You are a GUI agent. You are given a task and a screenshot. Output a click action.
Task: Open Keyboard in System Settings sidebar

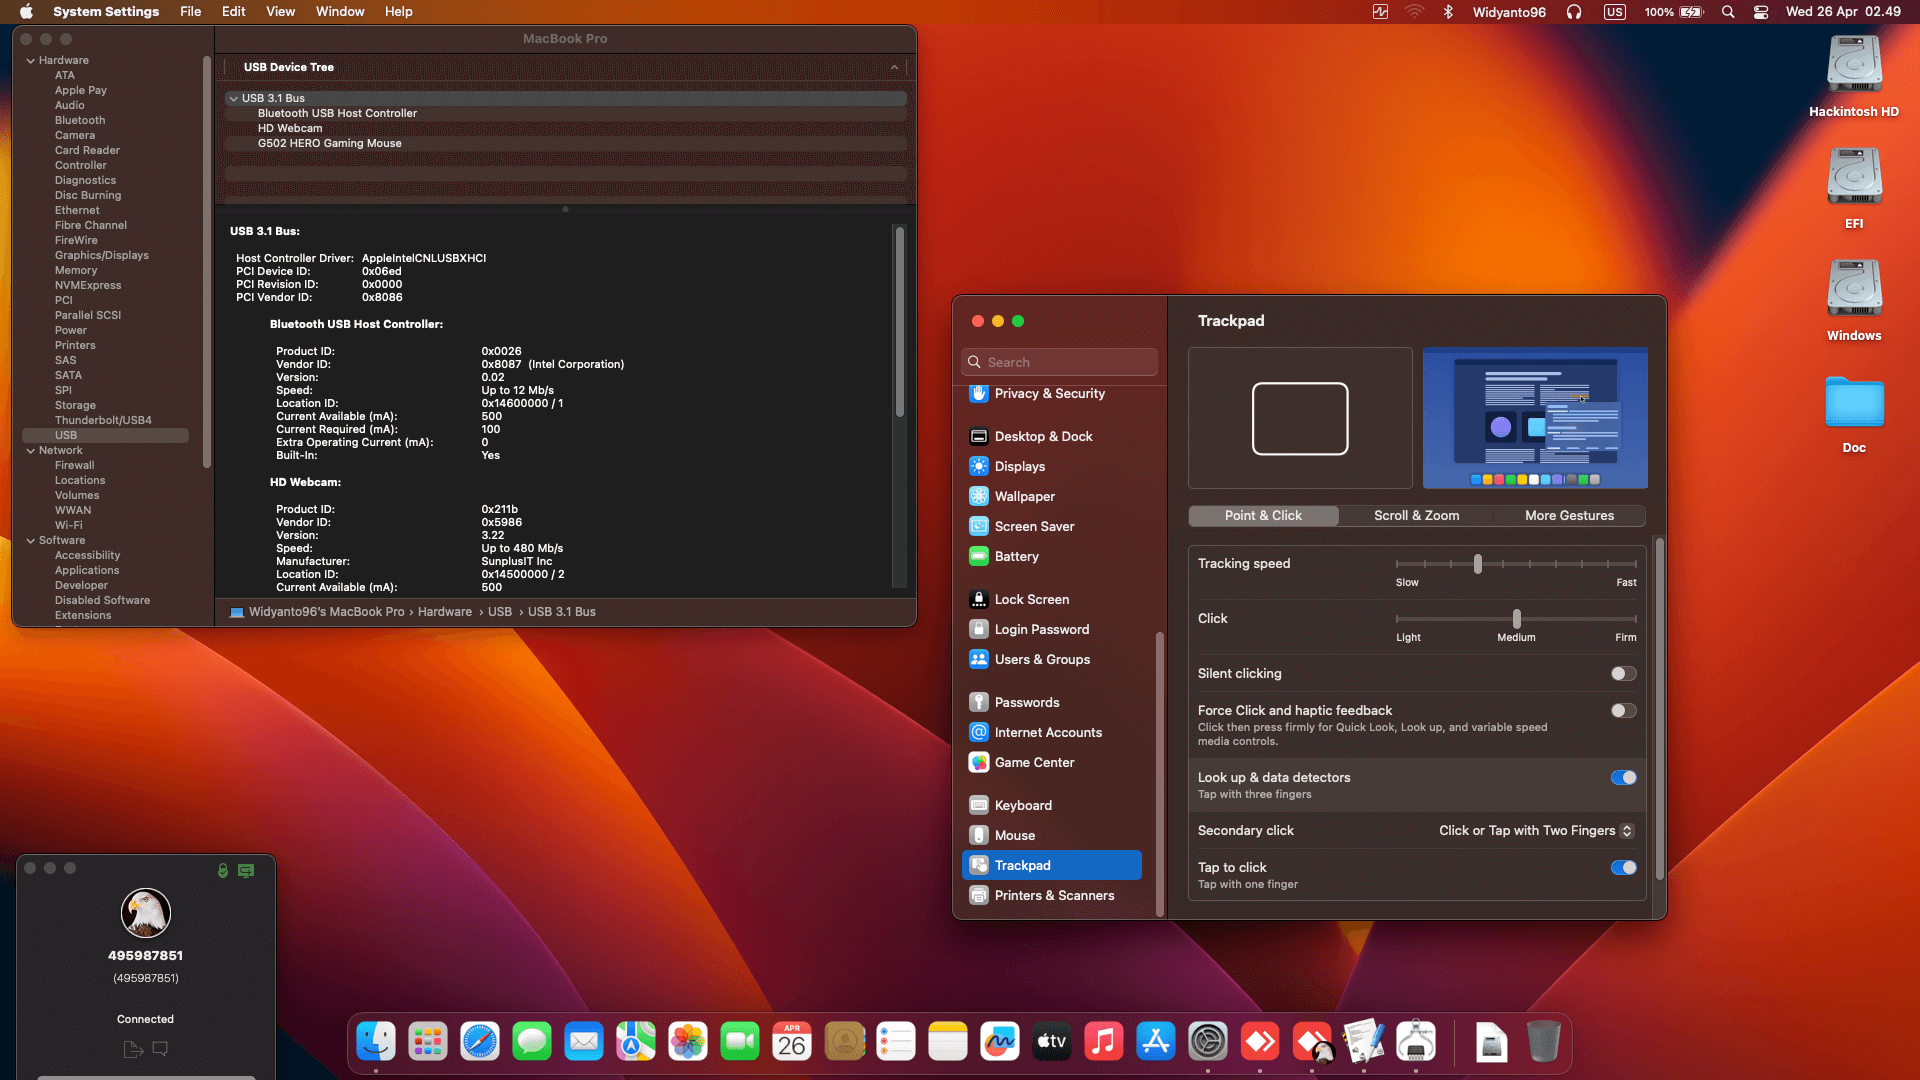click(1052, 806)
